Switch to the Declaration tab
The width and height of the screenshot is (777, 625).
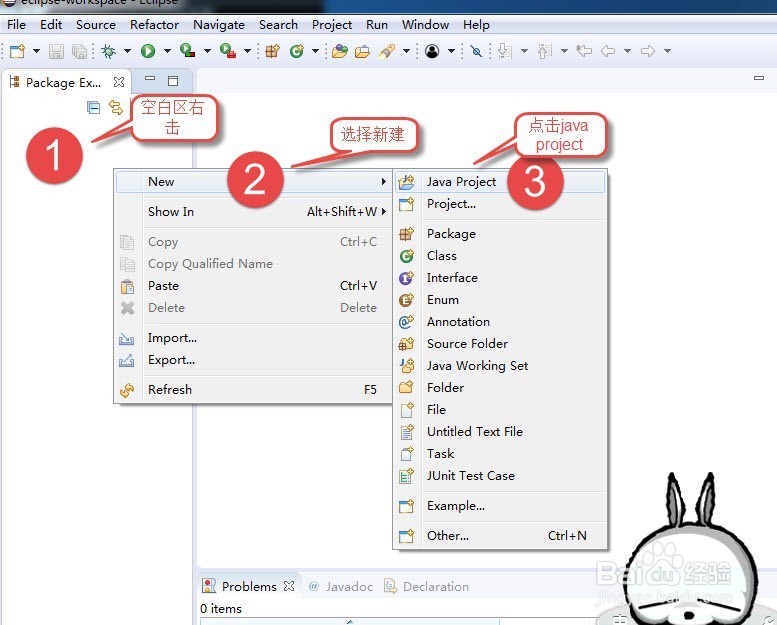[x=427, y=586]
